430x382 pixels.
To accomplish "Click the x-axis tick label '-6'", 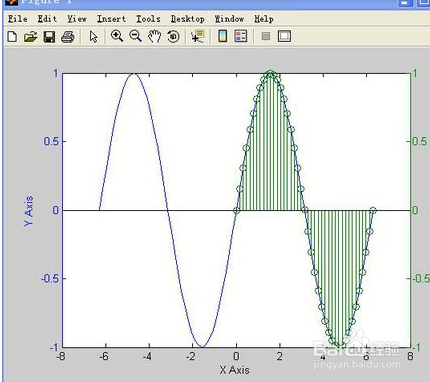I will pos(104,356).
